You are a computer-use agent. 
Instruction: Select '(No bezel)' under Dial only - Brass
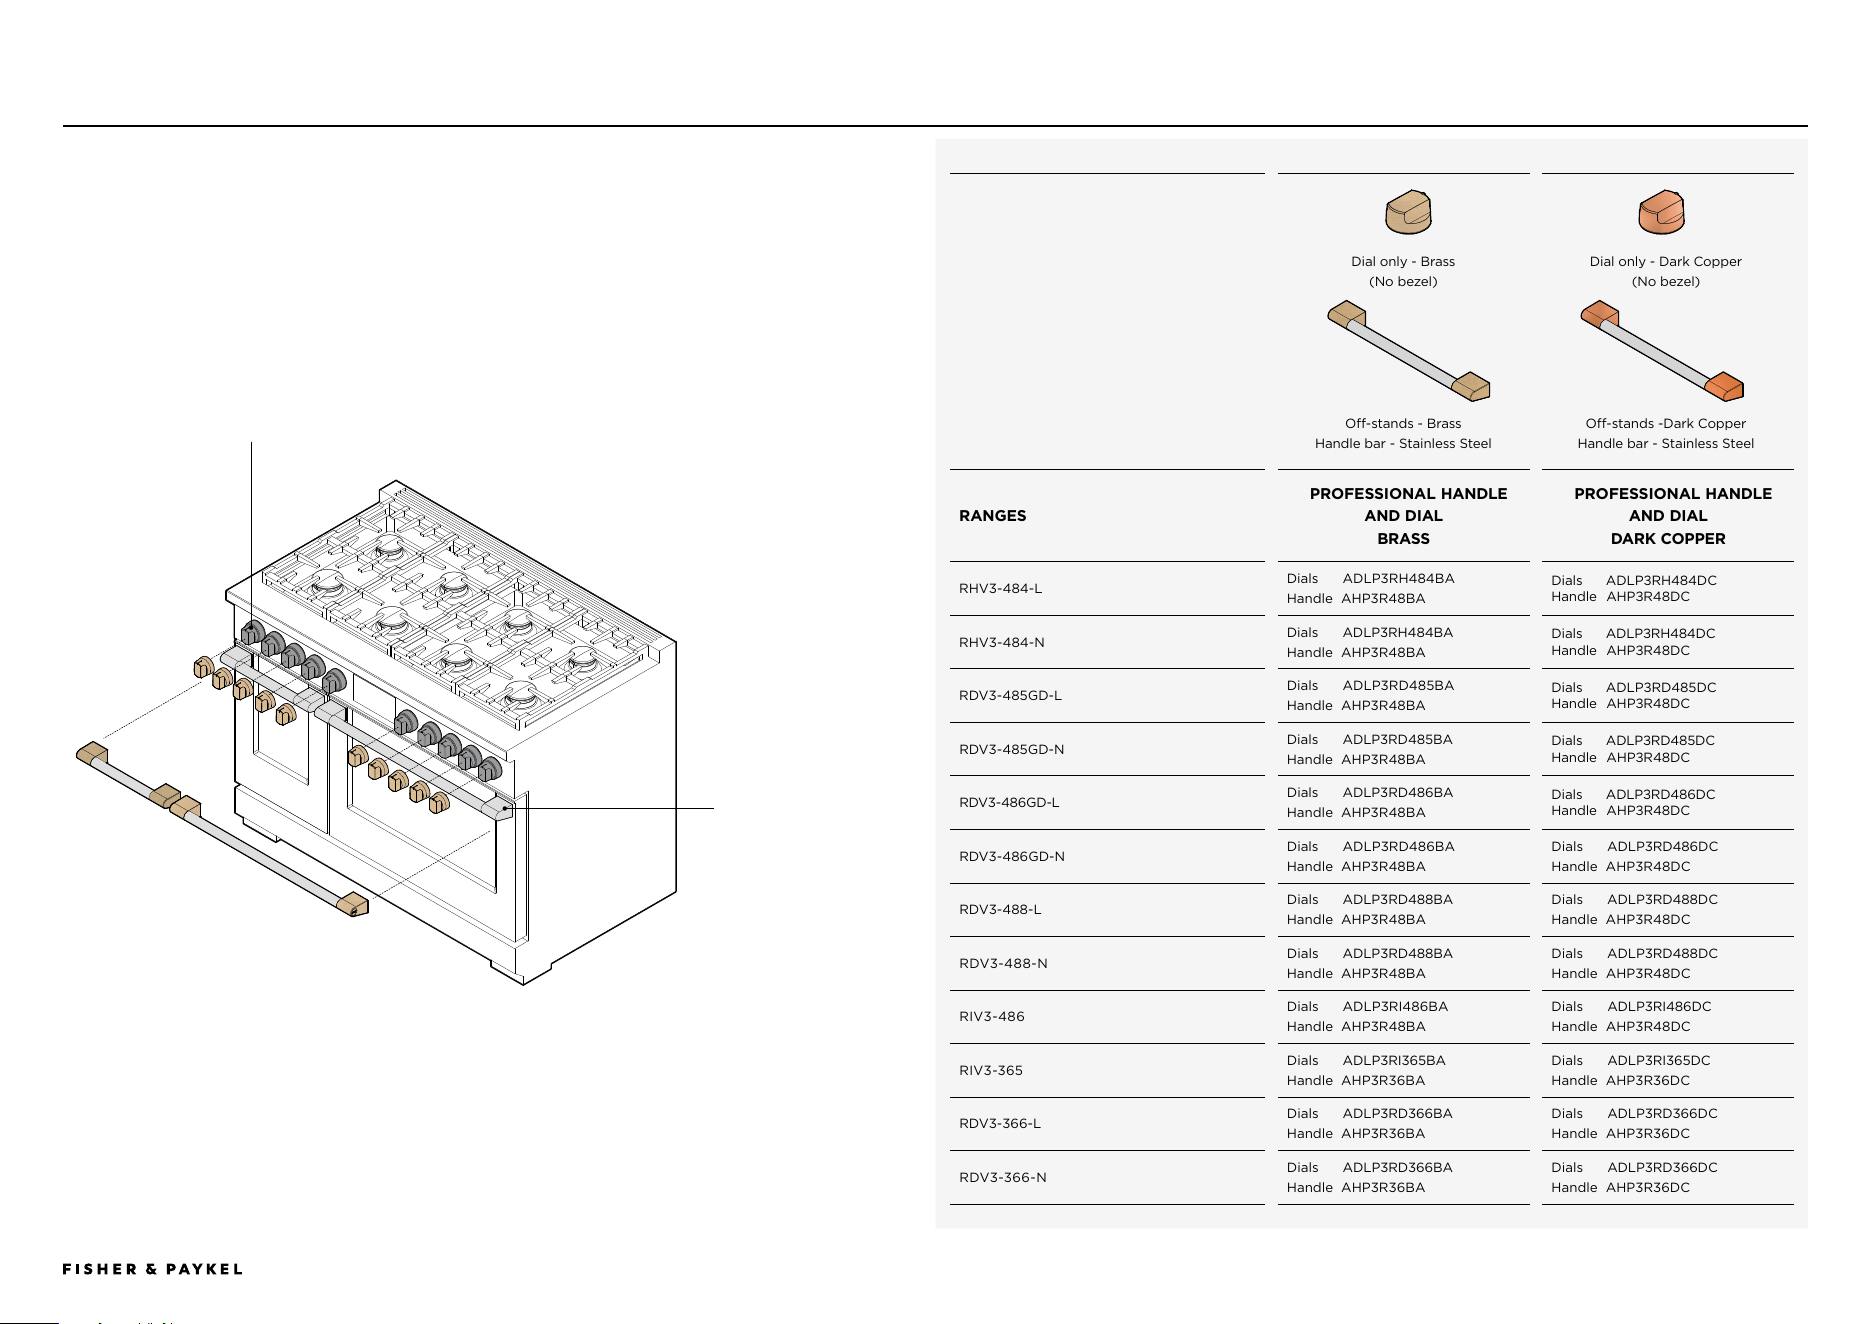1403,281
